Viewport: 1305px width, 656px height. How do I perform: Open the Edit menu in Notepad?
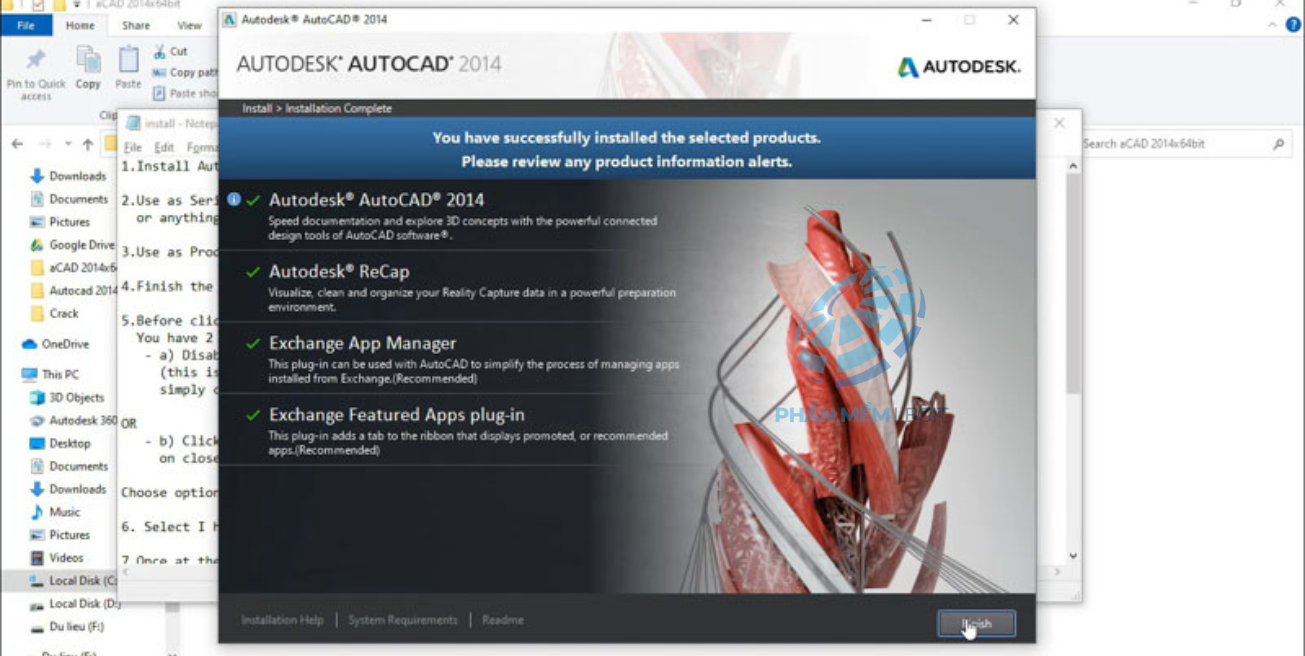[164, 147]
